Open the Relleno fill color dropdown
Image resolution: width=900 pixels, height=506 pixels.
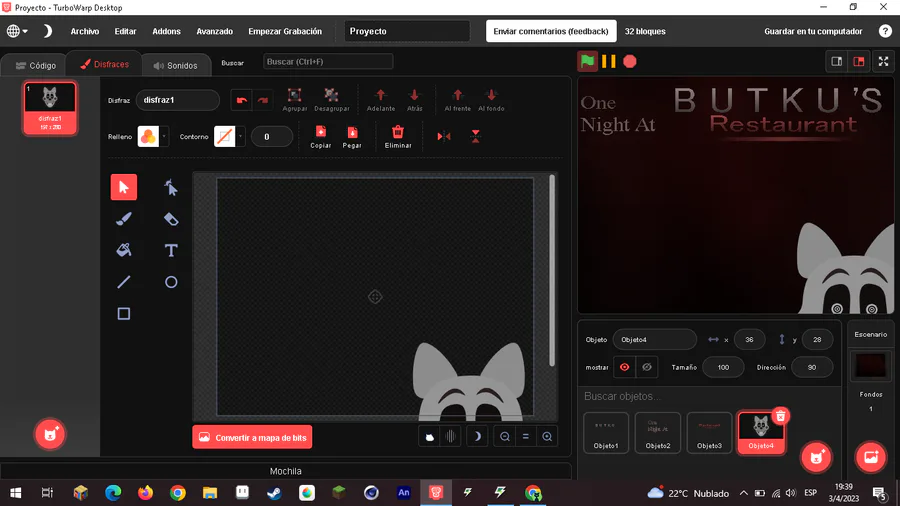[164, 137]
